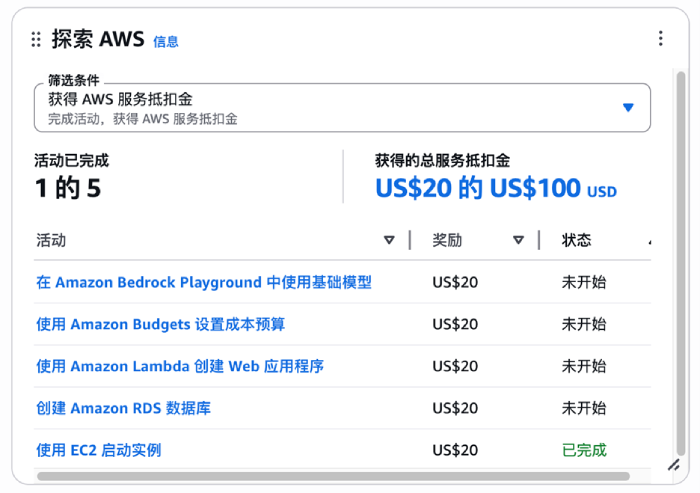
Task: Click the drag handle beside 探索 AWS
Action: tap(36, 39)
